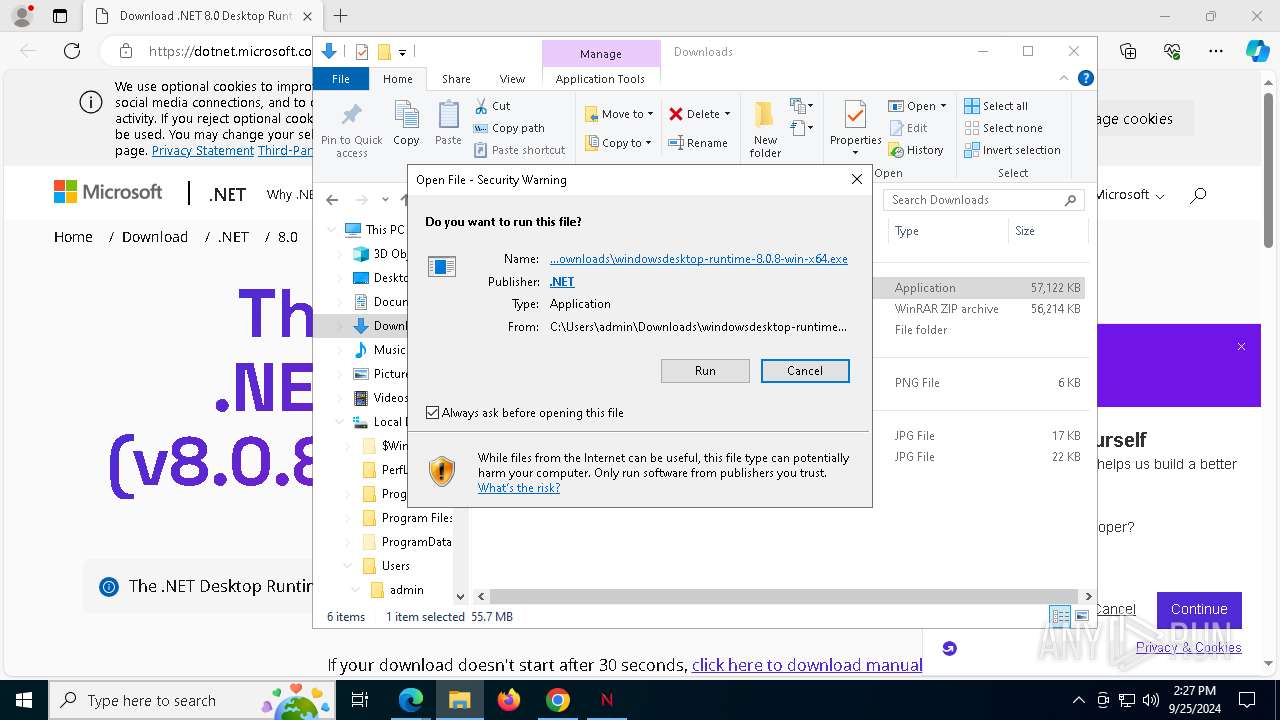The height and width of the screenshot is (720, 1280).
Task: Uncheck Always ask before opening this file
Action: point(432,412)
